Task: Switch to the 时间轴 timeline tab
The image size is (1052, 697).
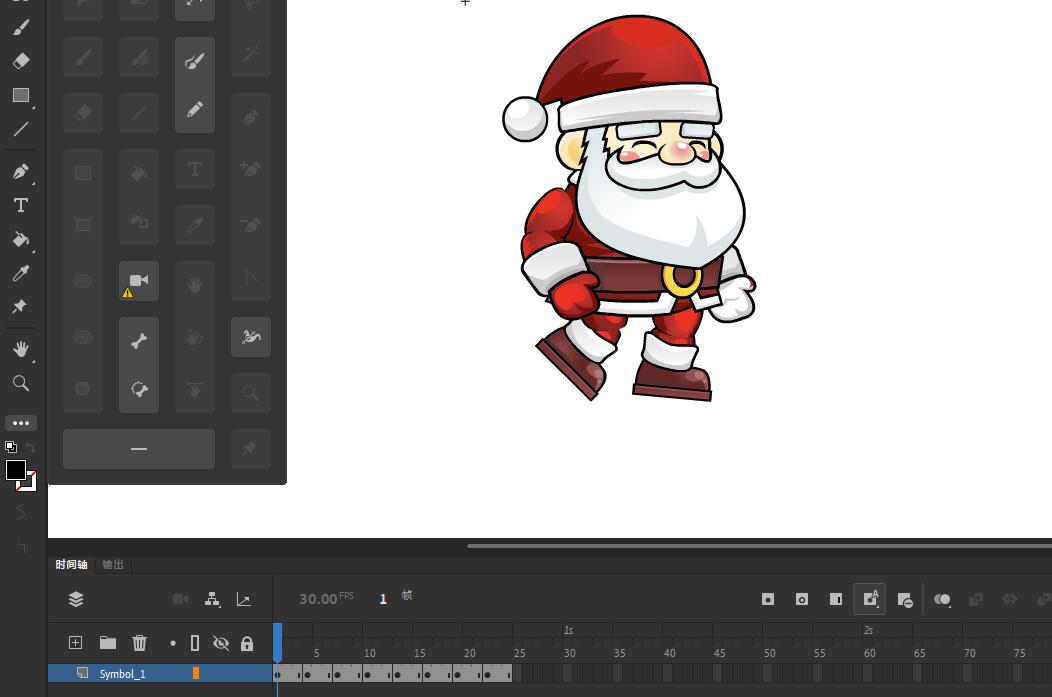Action: (x=71, y=565)
